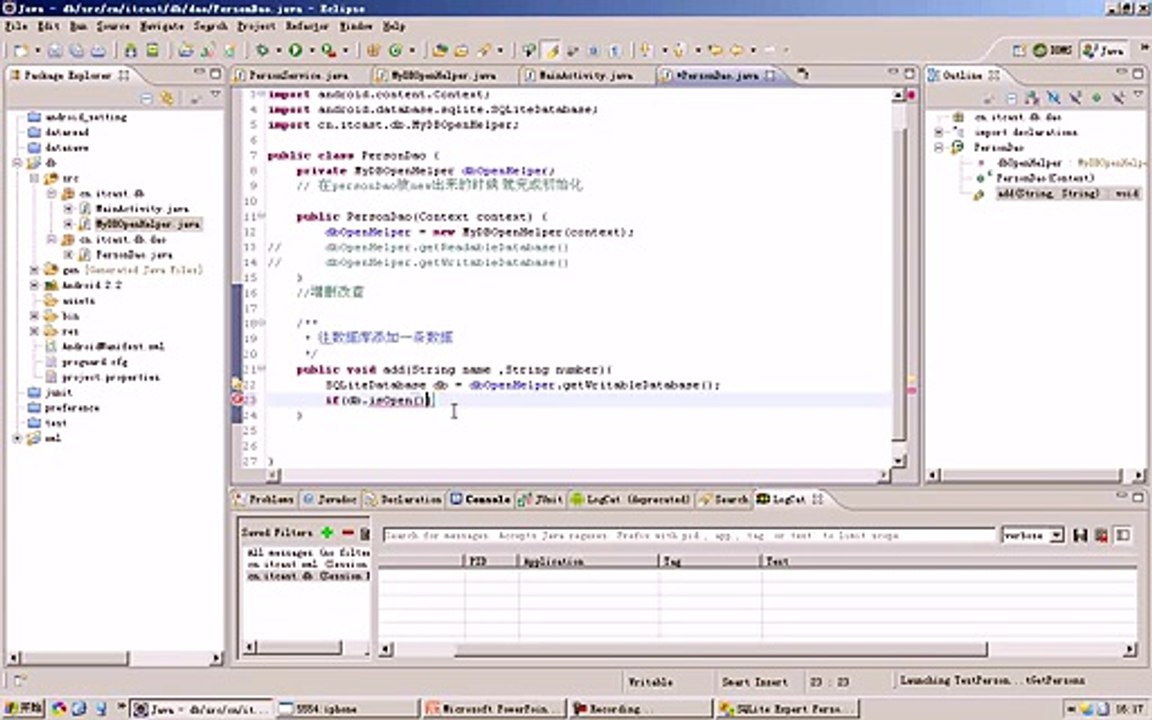
Task: Click the Open Perspective icon
Action: coord(1019,50)
